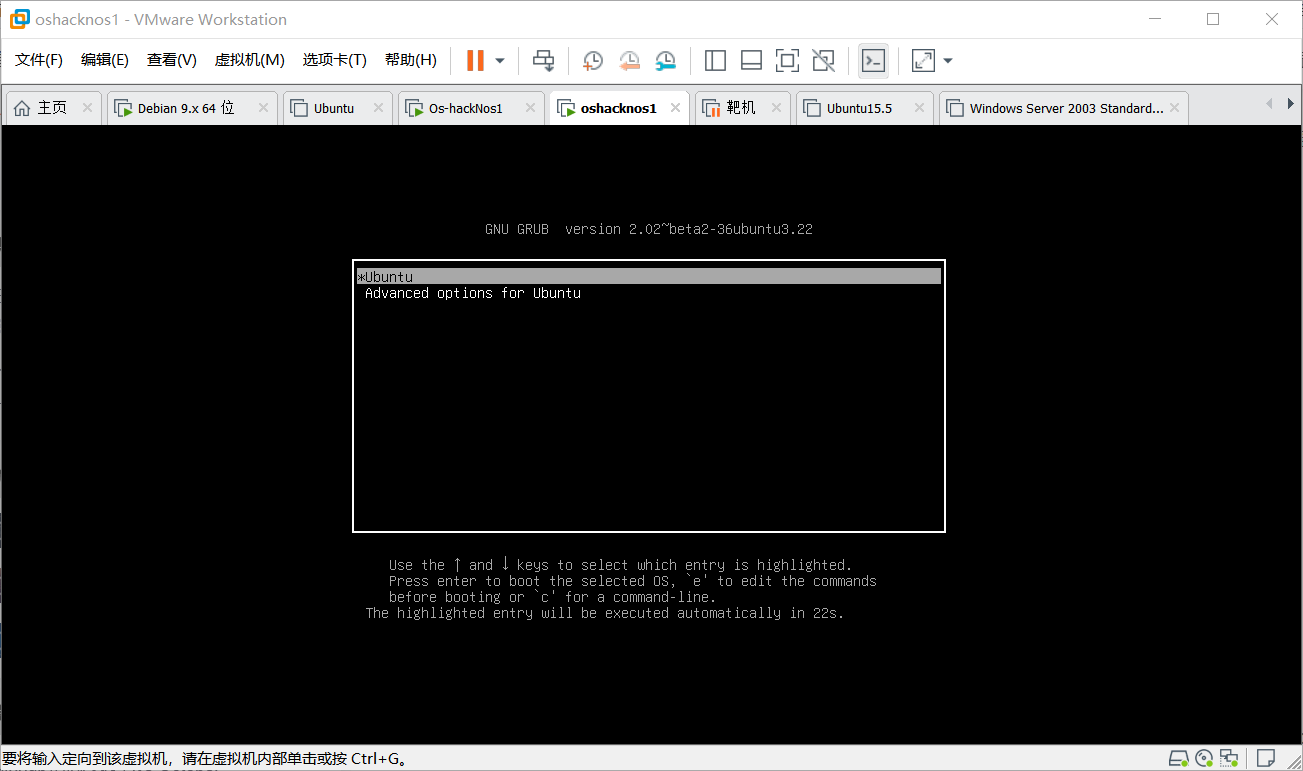Screen dimensions: 1303x771
Task: Open the 虚拟机(M) menu
Action: pos(250,60)
